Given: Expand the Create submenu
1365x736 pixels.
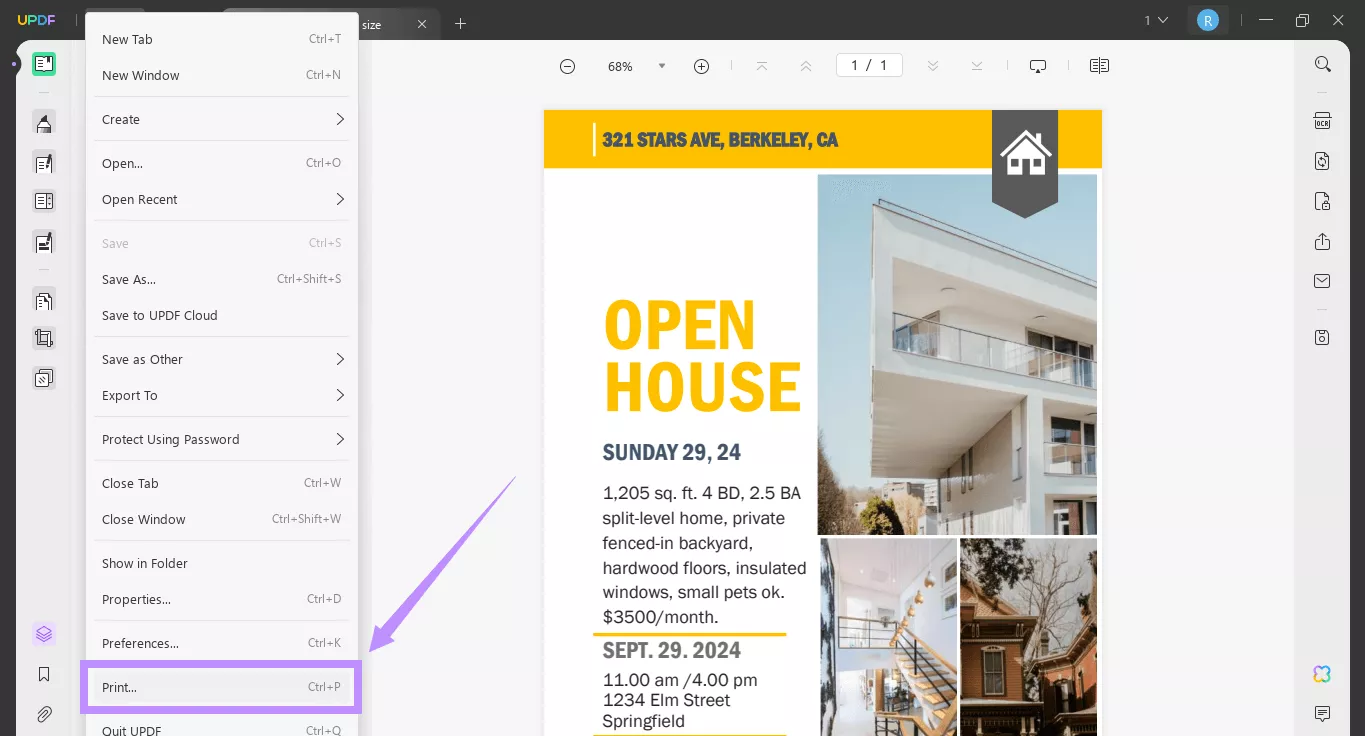Looking at the screenshot, I should (222, 119).
